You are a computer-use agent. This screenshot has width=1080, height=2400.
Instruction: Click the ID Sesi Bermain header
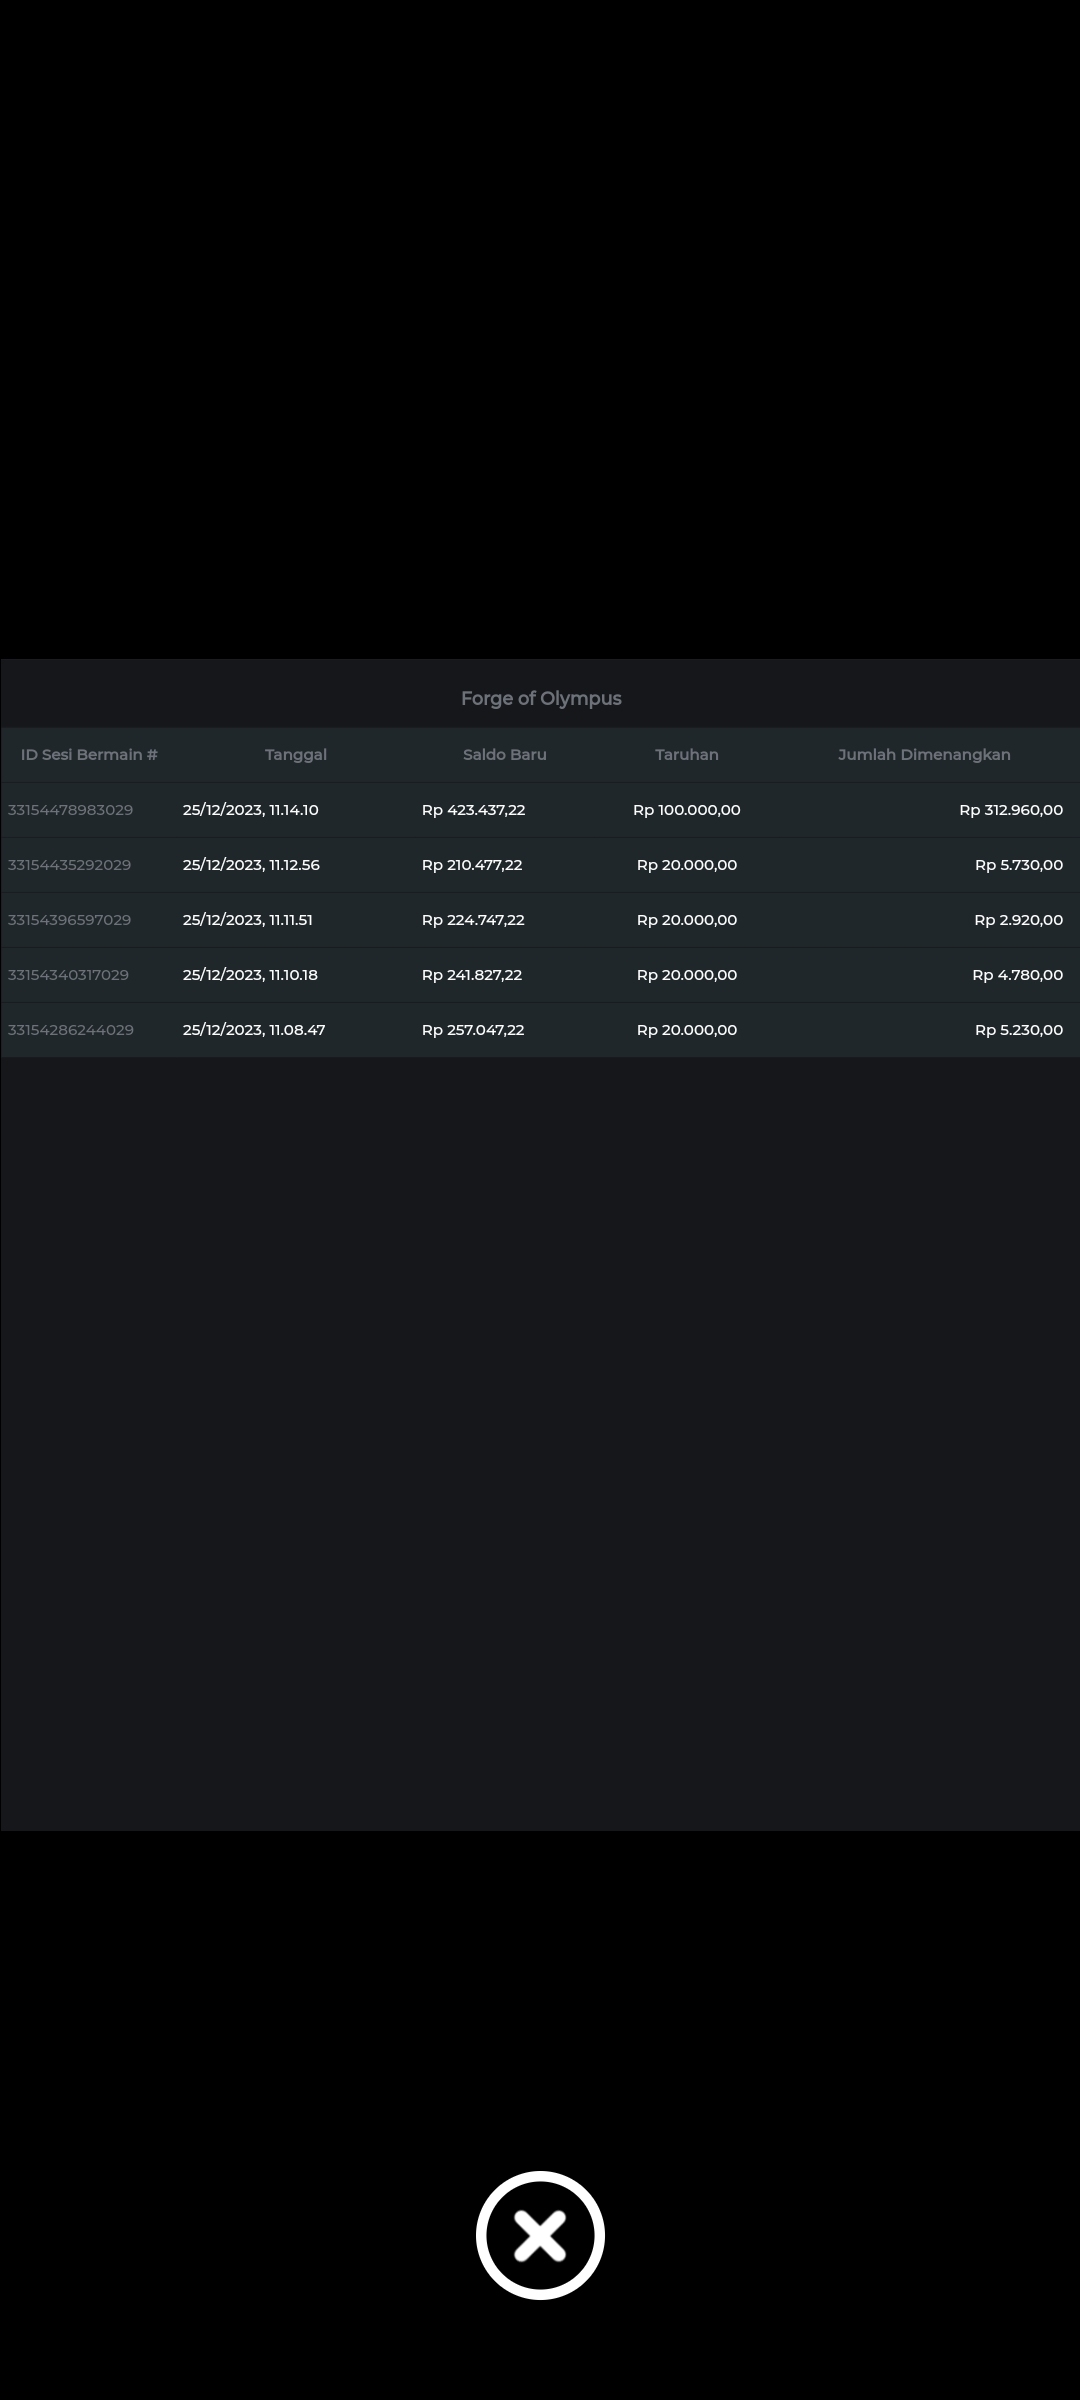89,755
